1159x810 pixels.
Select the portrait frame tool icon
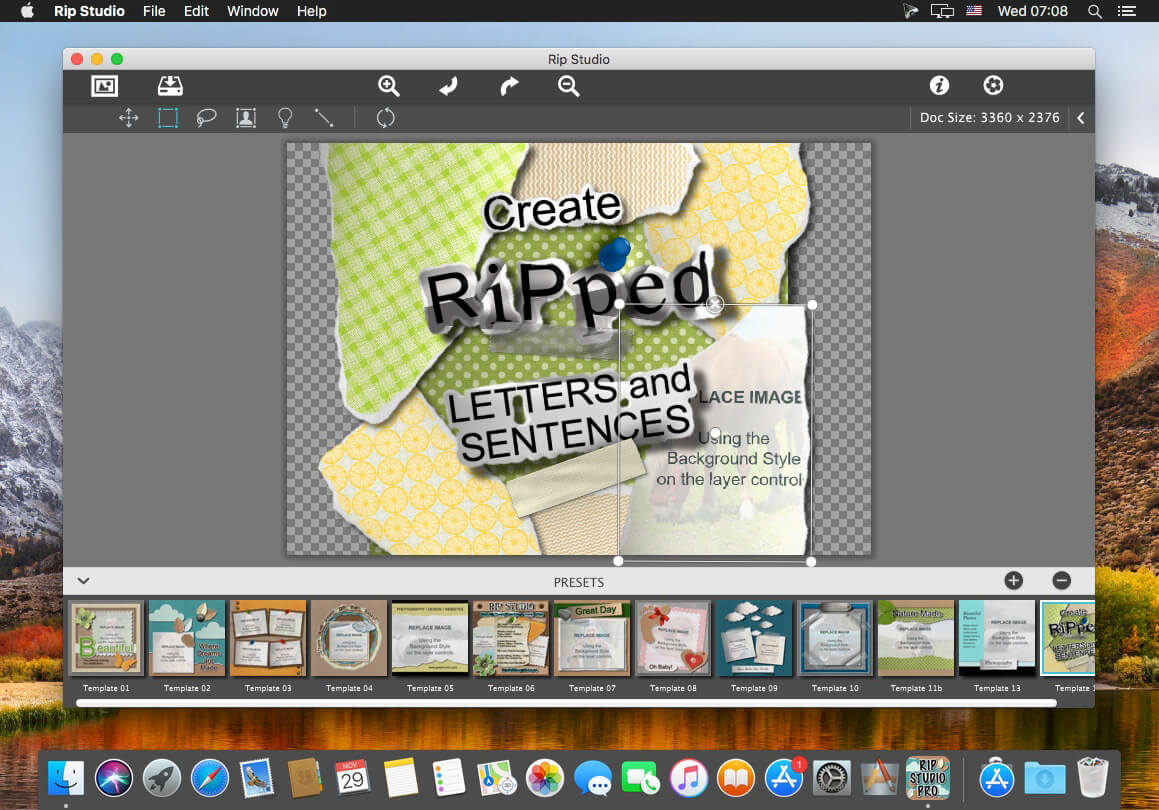click(245, 118)
